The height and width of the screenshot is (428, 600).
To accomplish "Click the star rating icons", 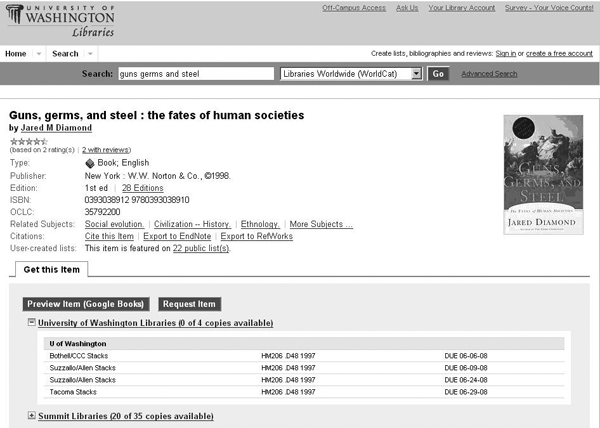I will point(28,141).
